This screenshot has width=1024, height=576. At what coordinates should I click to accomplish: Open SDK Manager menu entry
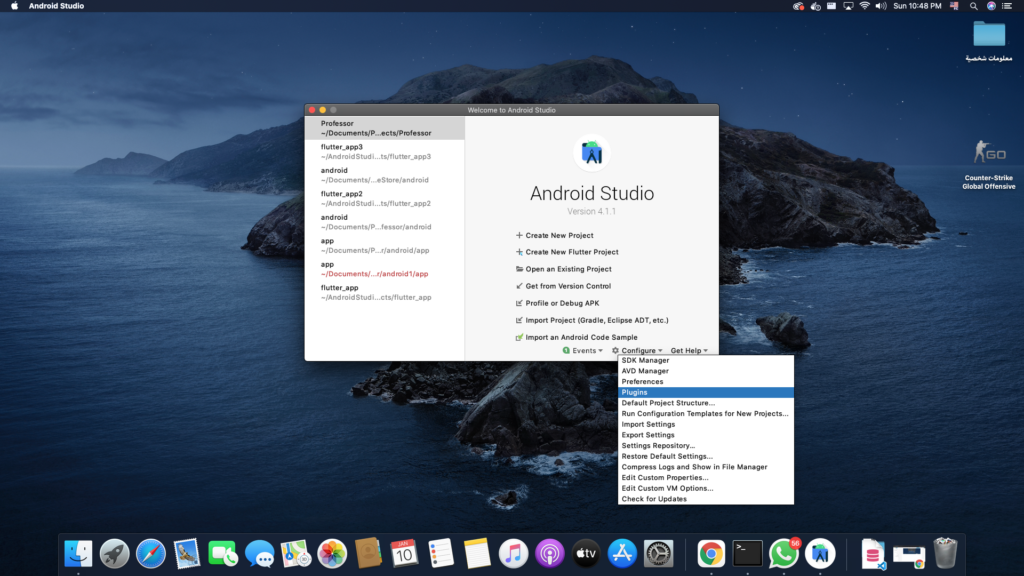coord(705,360)
